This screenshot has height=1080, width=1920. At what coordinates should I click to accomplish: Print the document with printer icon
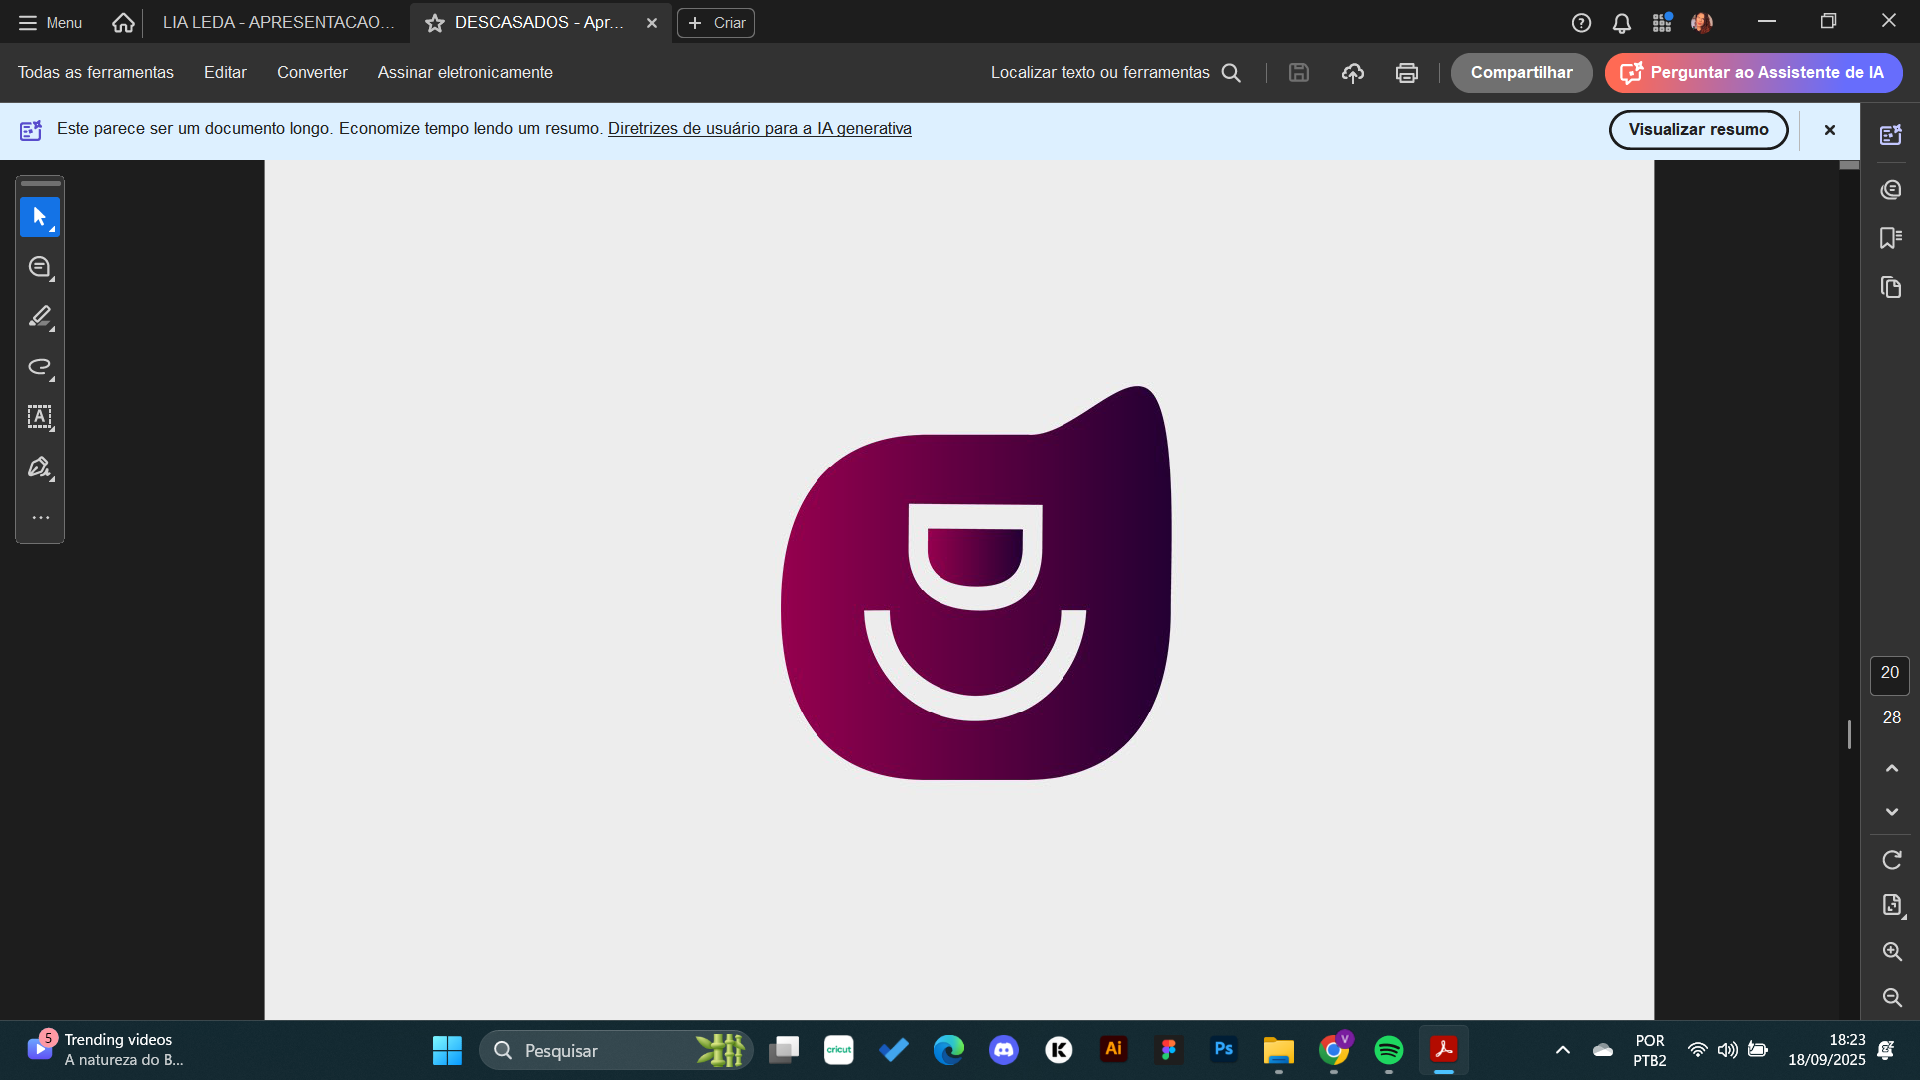(x=1406, y=73)
